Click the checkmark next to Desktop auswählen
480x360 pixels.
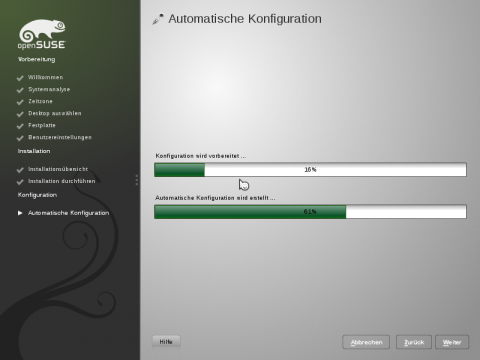20,114
